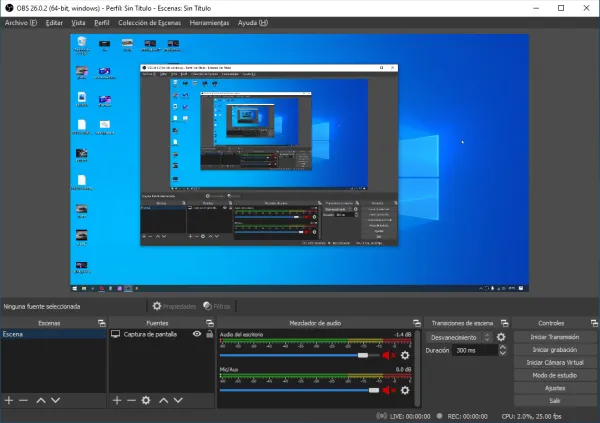Click Iniciar Cámara Virtual button

pos(554,363)
